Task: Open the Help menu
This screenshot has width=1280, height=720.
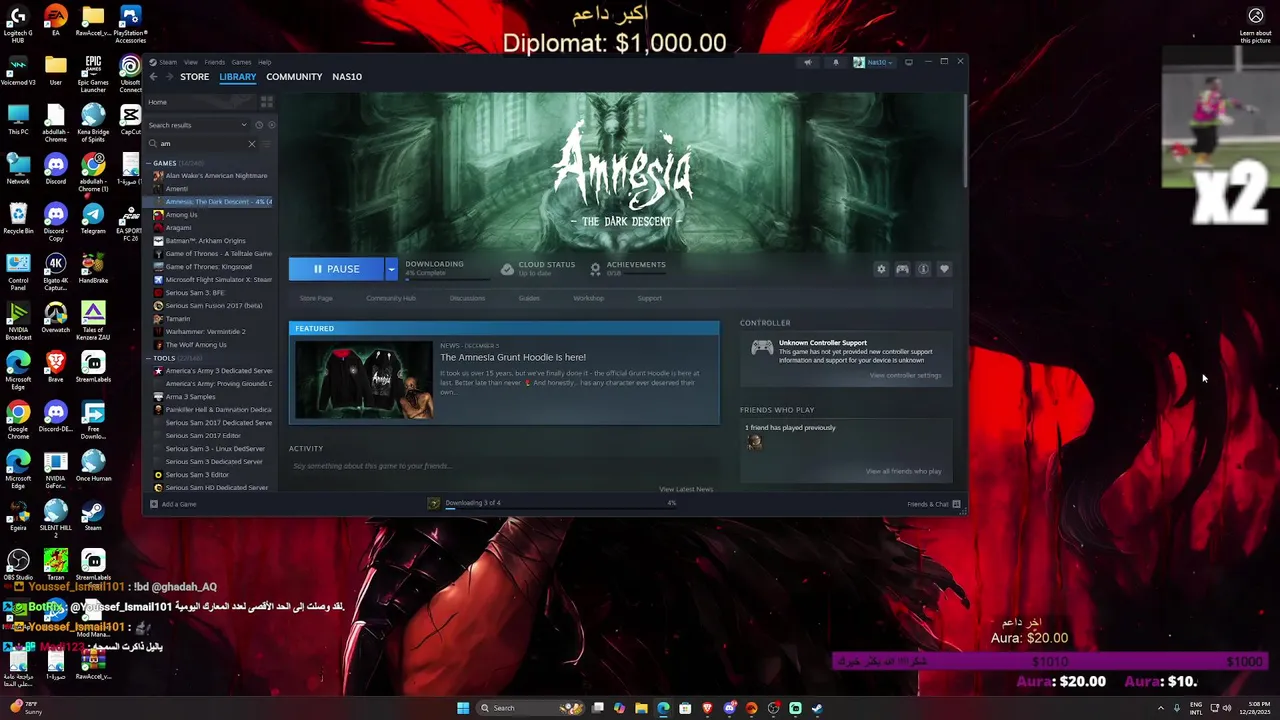Action: coord(265,62)
